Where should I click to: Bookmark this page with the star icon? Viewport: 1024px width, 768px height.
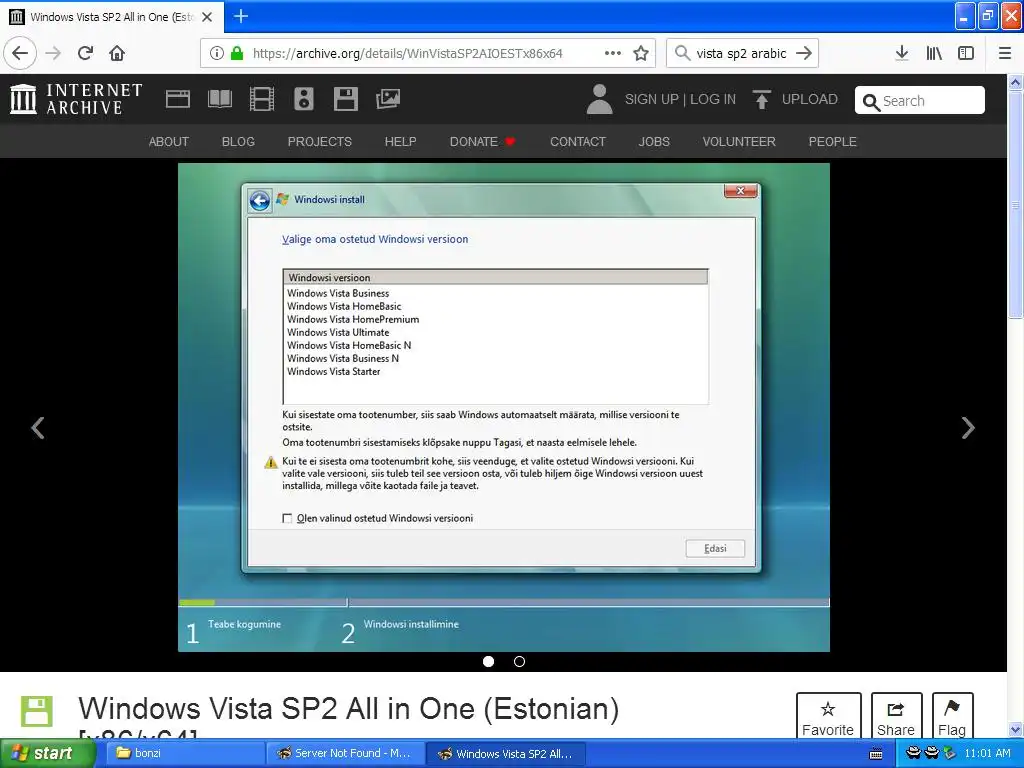(641, 53)
